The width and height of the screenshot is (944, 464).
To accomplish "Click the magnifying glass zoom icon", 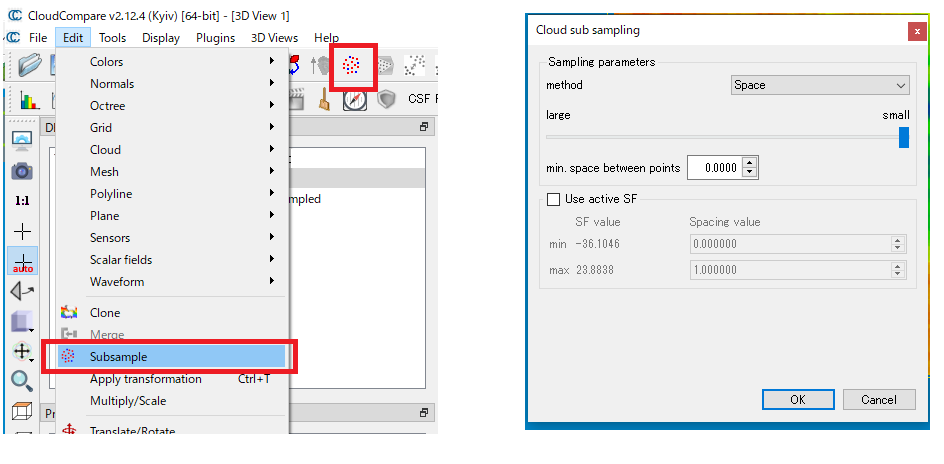I will [22, 380].
